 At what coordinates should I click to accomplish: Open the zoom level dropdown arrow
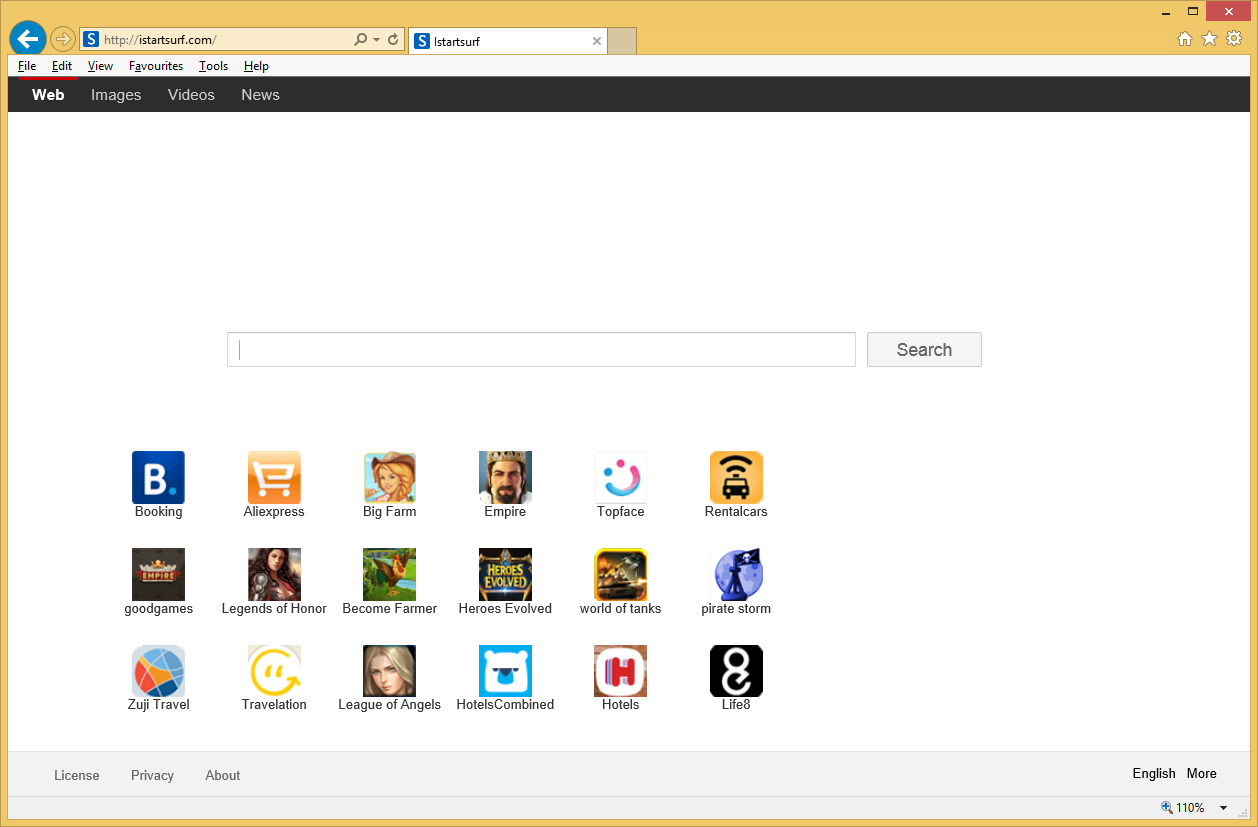[x=1223, y=808]
